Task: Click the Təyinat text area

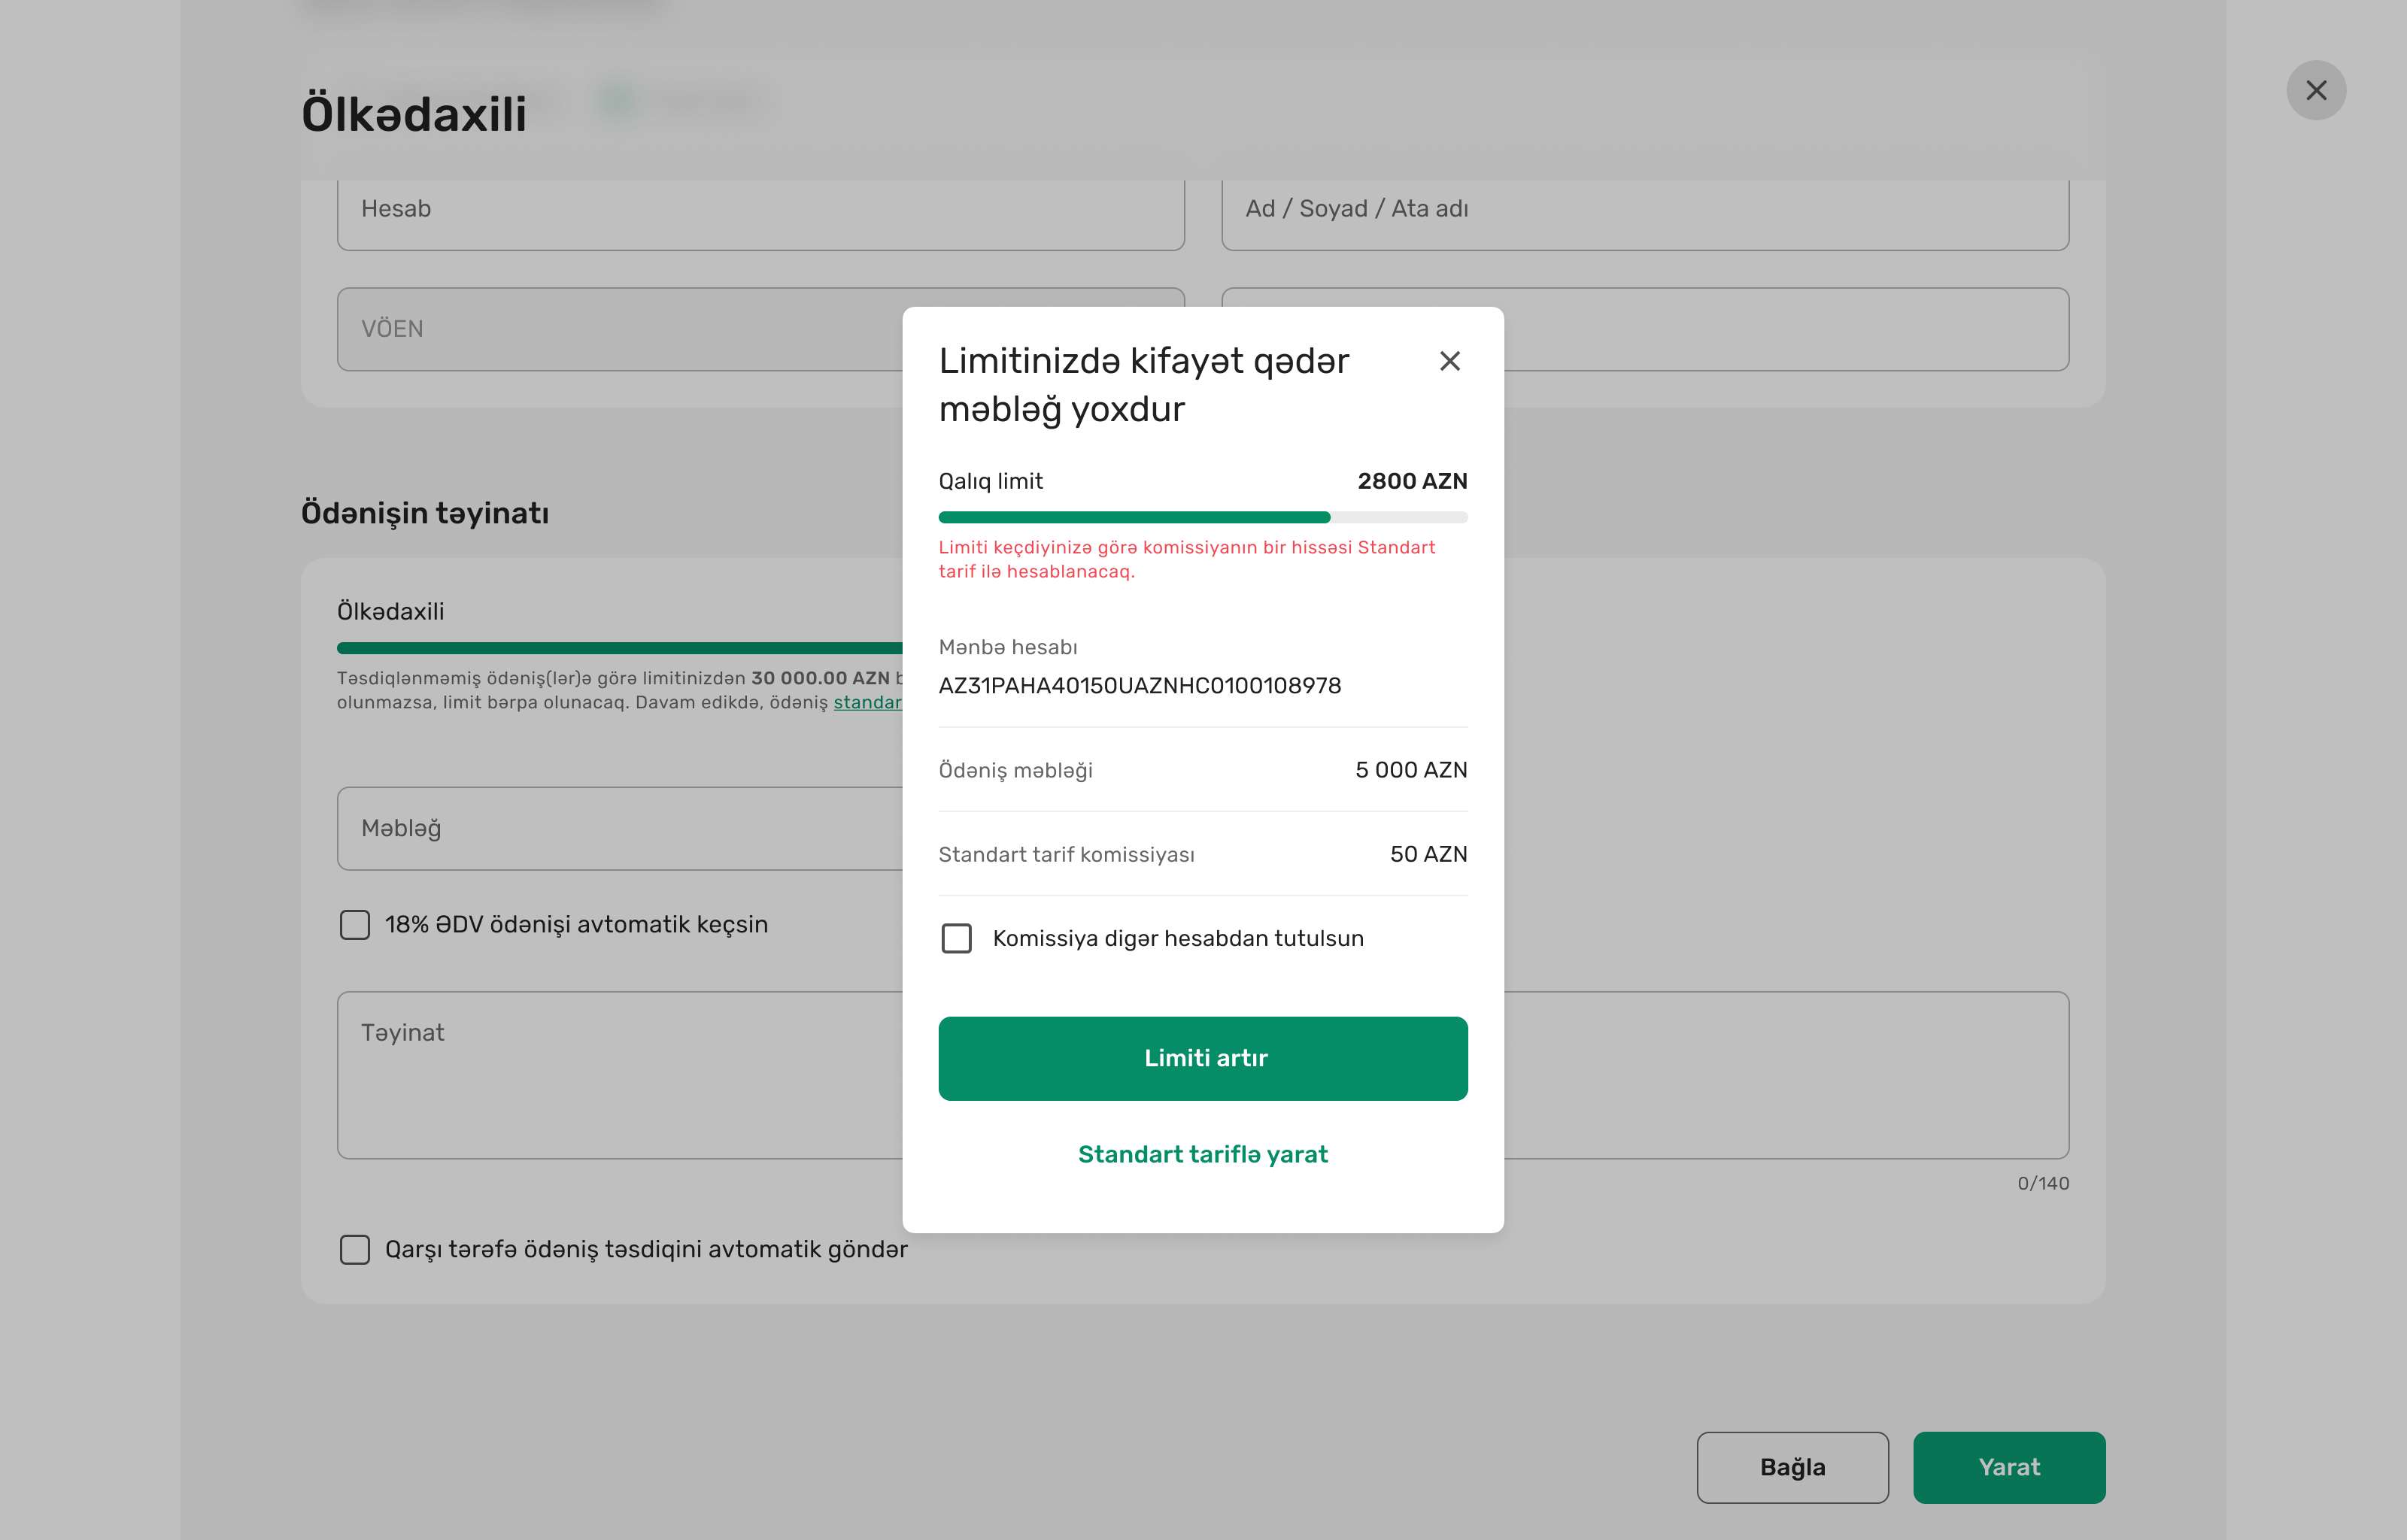Action: [620, 1074]
